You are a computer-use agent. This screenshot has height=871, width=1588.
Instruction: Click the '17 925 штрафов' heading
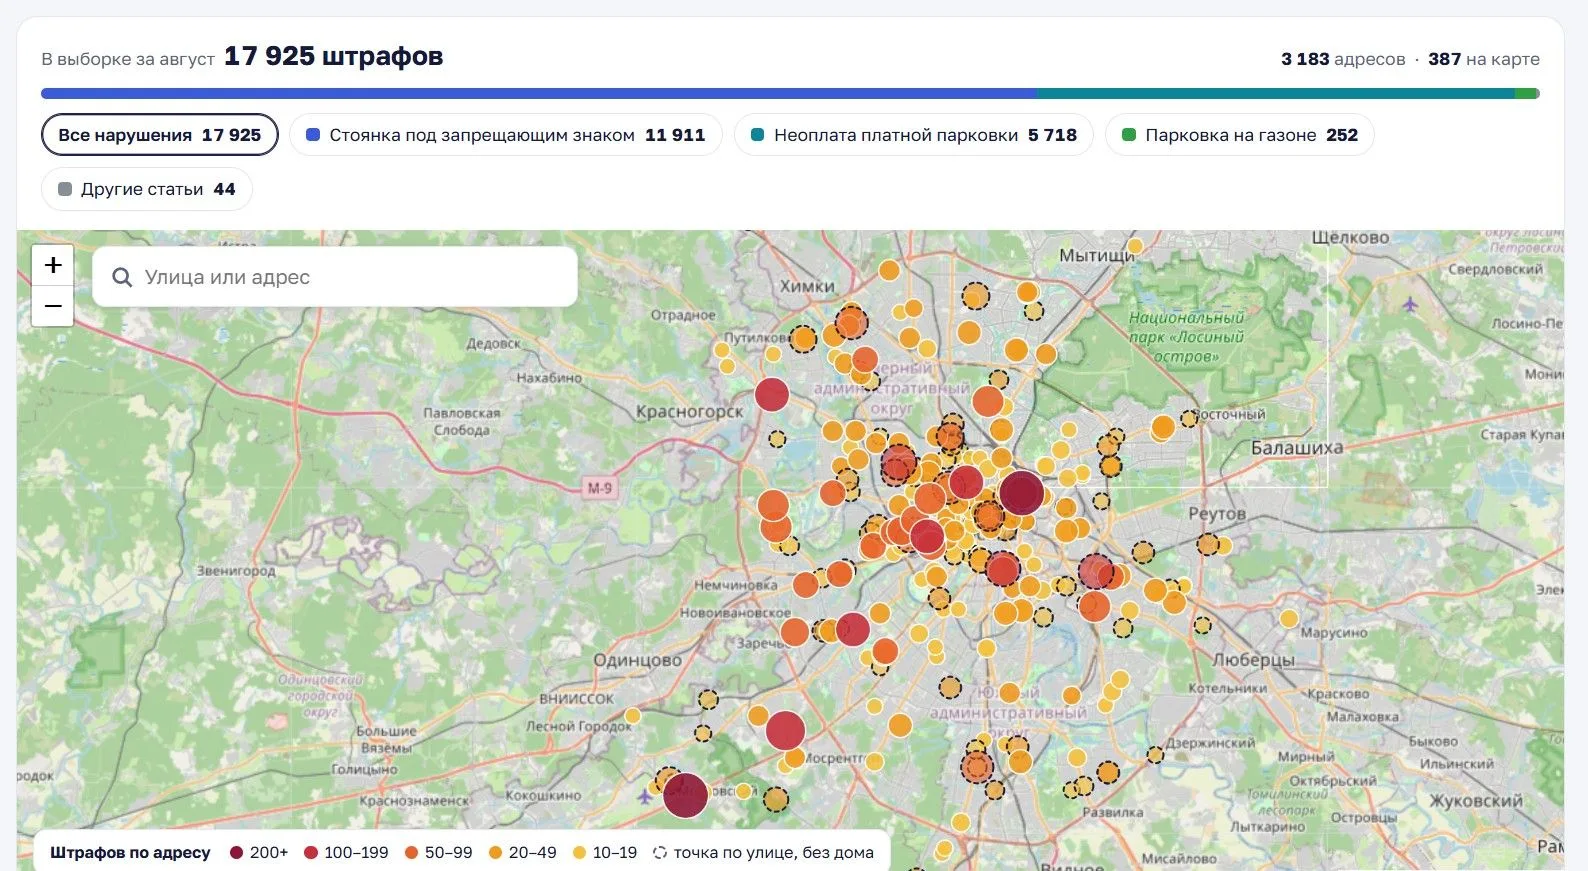point(334,56)
